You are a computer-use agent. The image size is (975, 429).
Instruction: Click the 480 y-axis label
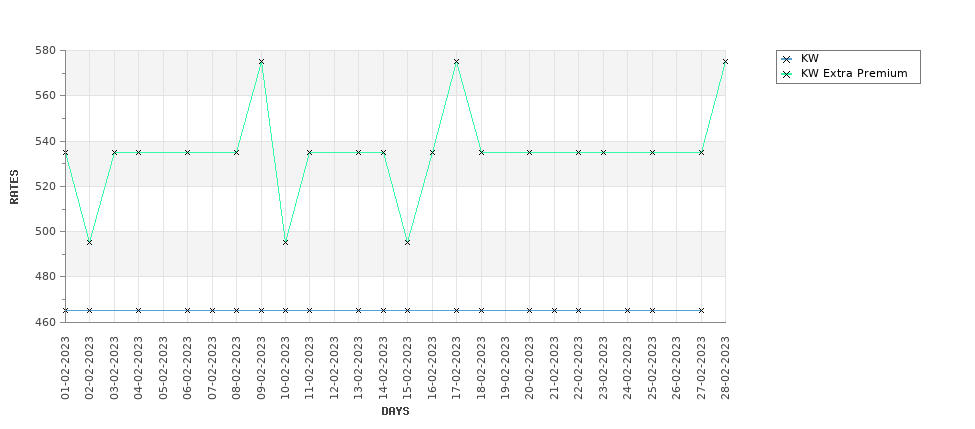point(47,277)
